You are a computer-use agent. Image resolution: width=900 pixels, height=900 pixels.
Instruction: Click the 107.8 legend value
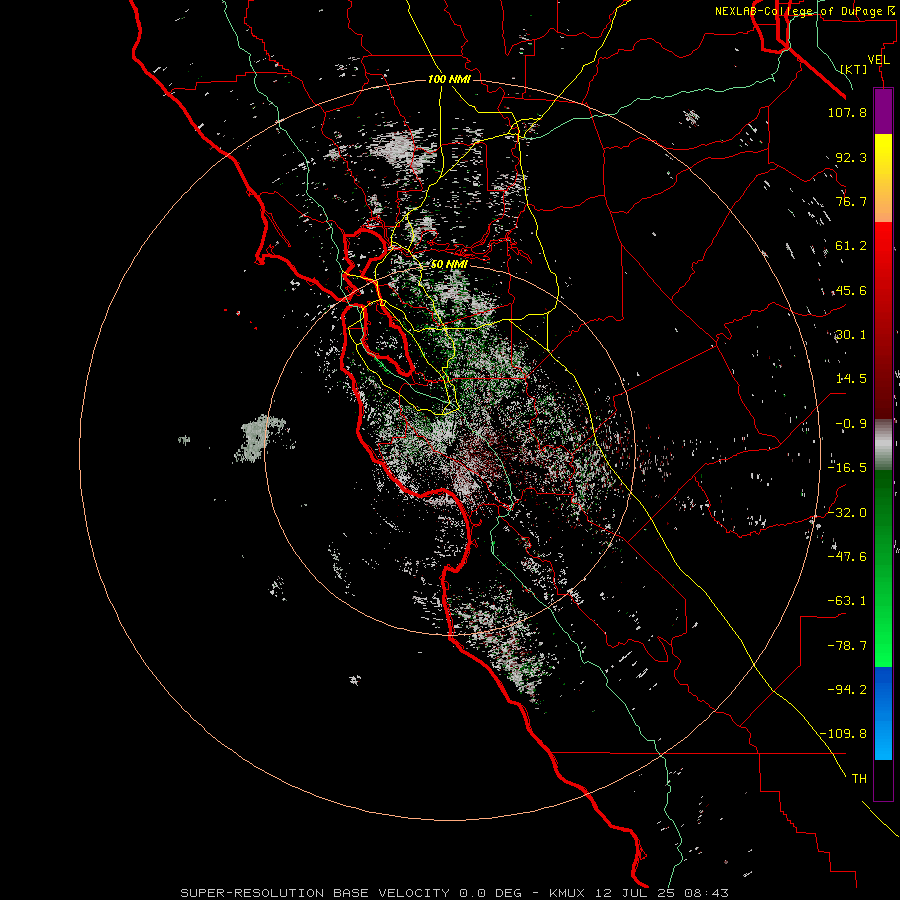coord(847,112)
